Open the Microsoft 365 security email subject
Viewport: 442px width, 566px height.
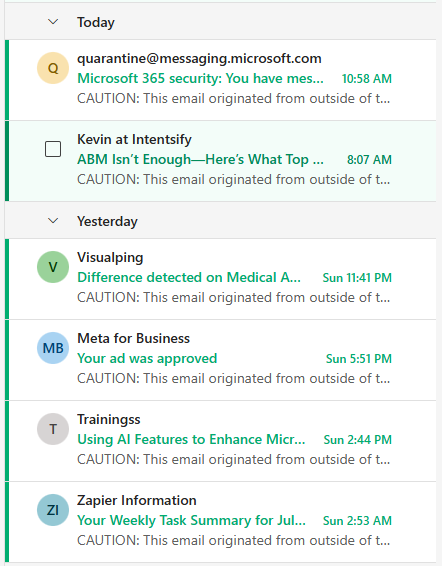(x=200, y=78)
